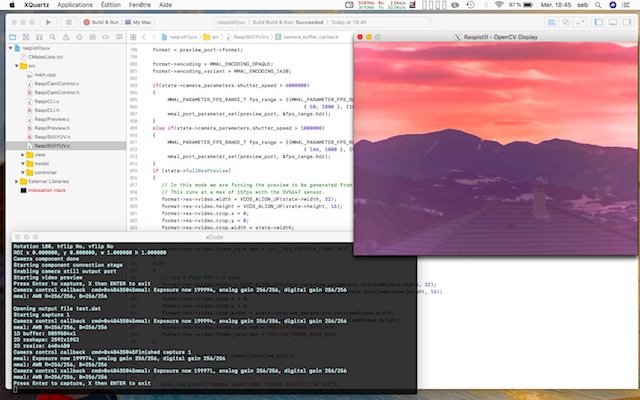Select the Build & Run scheme selector
640x400 pixels.
[x=101, y=22]
